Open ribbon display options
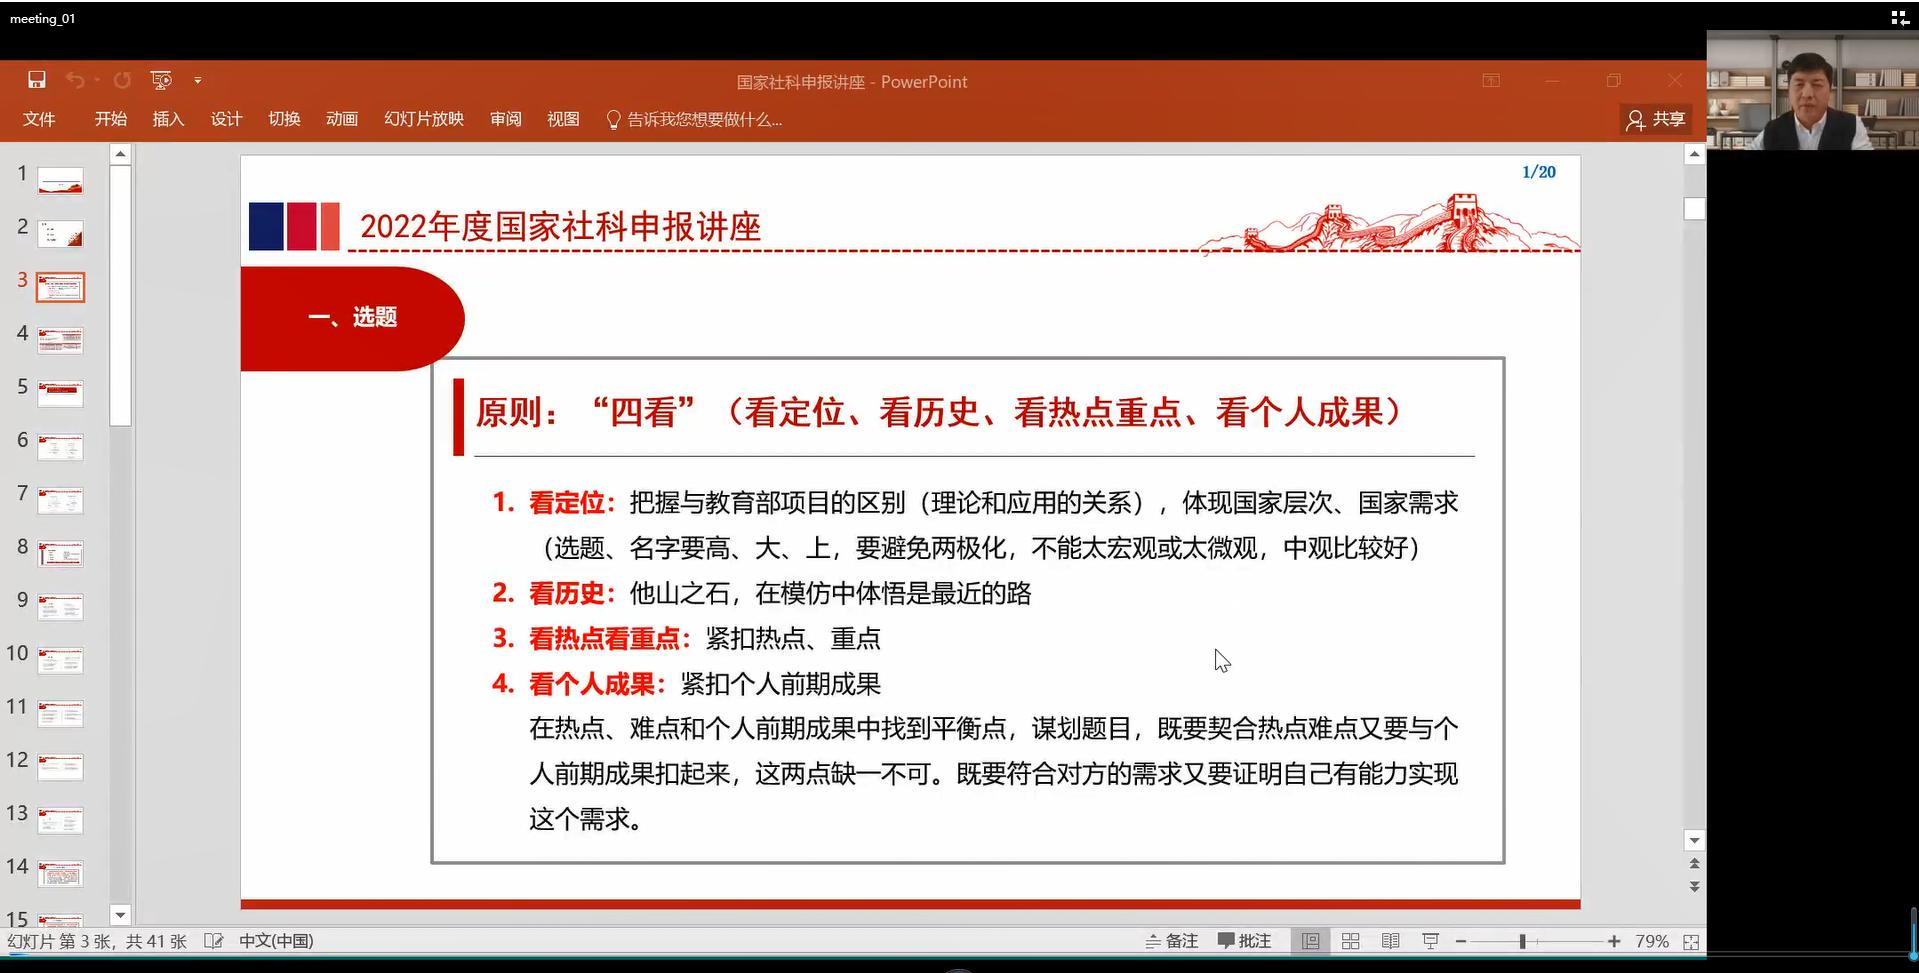This screenshot has width=1919, height=973. coord(1491,81)
